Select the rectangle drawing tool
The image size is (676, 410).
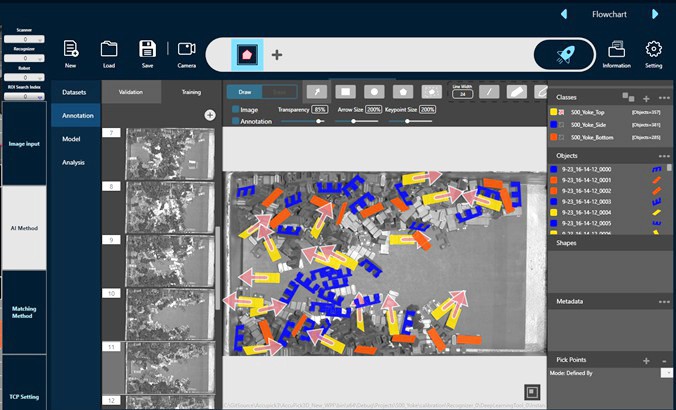pos(345,91)
